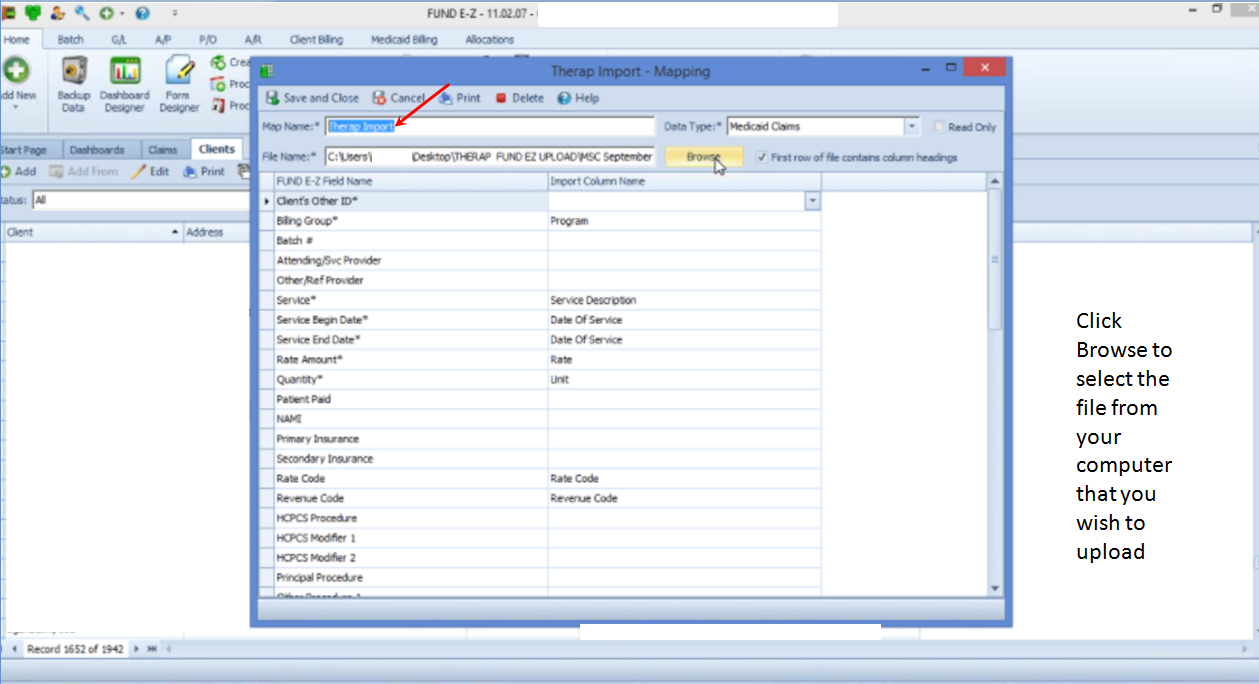Open the quick access toolbar customize arrow
The height and width of the screenshot is (684, 1259).
click(175, 13)
